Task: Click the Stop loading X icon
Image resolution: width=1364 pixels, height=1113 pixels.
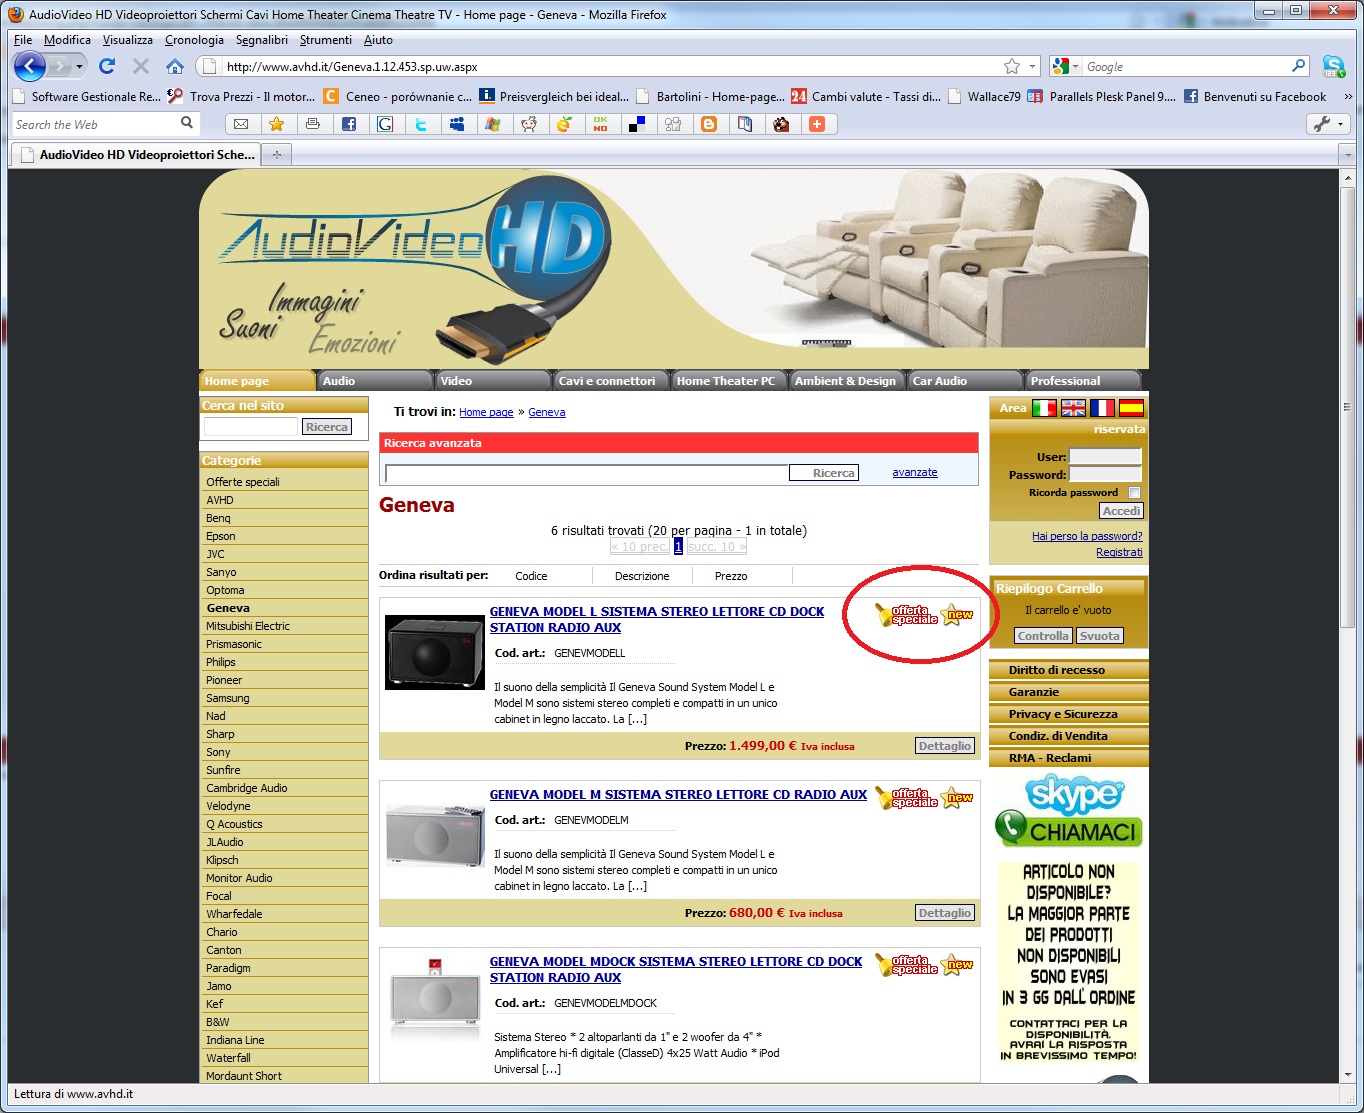Action: click(141, 66)
